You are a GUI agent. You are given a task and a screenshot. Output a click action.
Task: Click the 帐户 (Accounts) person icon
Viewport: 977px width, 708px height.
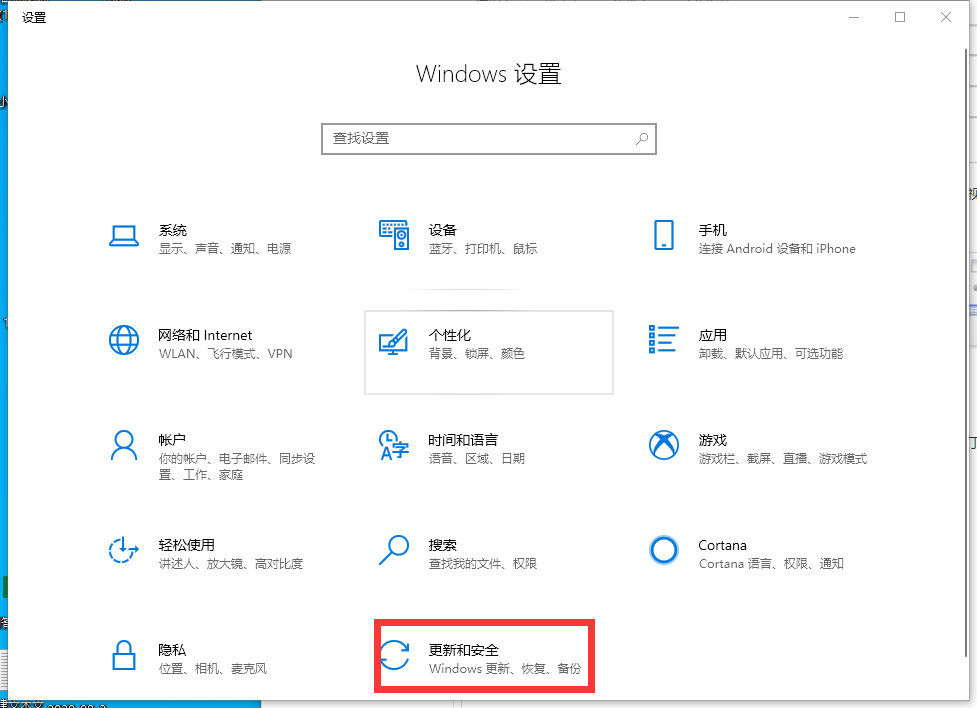(x=123, y=446)
